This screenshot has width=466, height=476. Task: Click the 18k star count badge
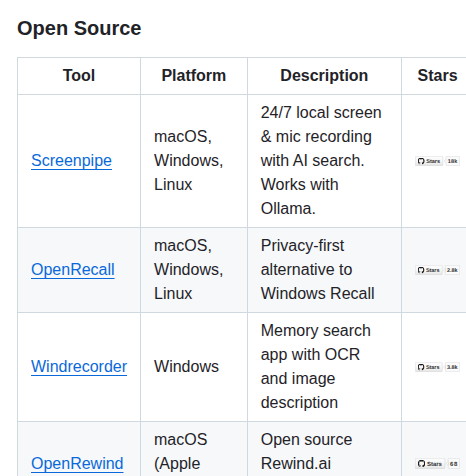[x=452, y=161]
